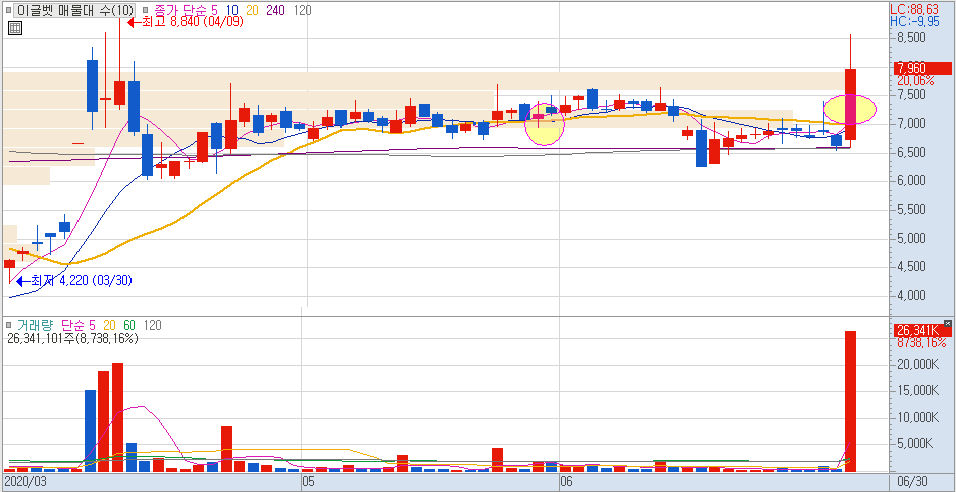Click the 26,341,101주(8,738.16%) volume readout
Image resolution: width=956 pixels, height=492 pixels.
pyautogui.click(x=73, y=338)
